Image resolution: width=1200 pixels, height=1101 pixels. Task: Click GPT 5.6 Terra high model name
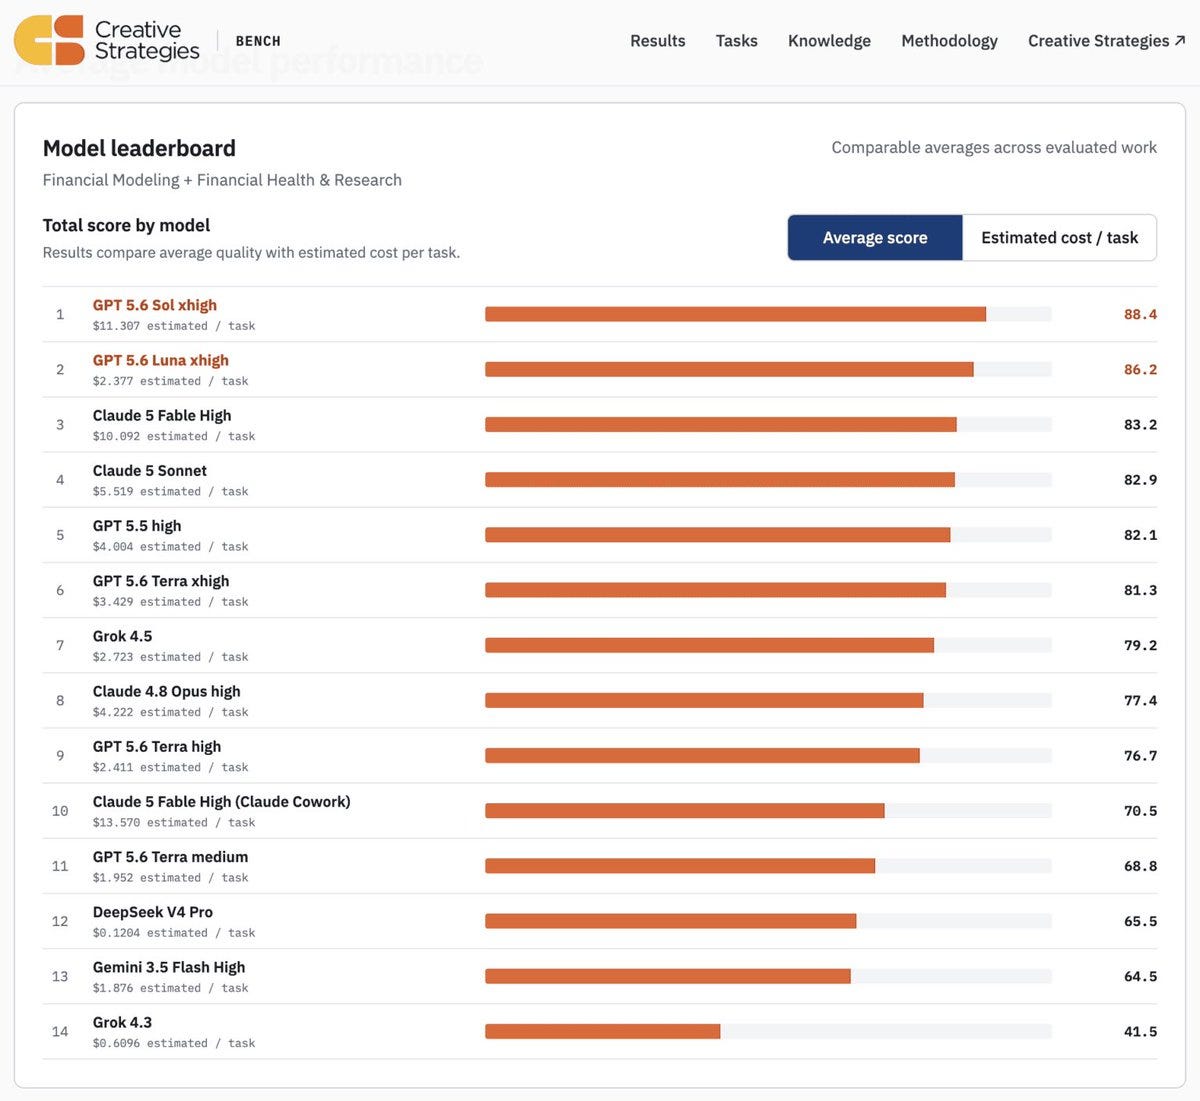tap(157, 746)
